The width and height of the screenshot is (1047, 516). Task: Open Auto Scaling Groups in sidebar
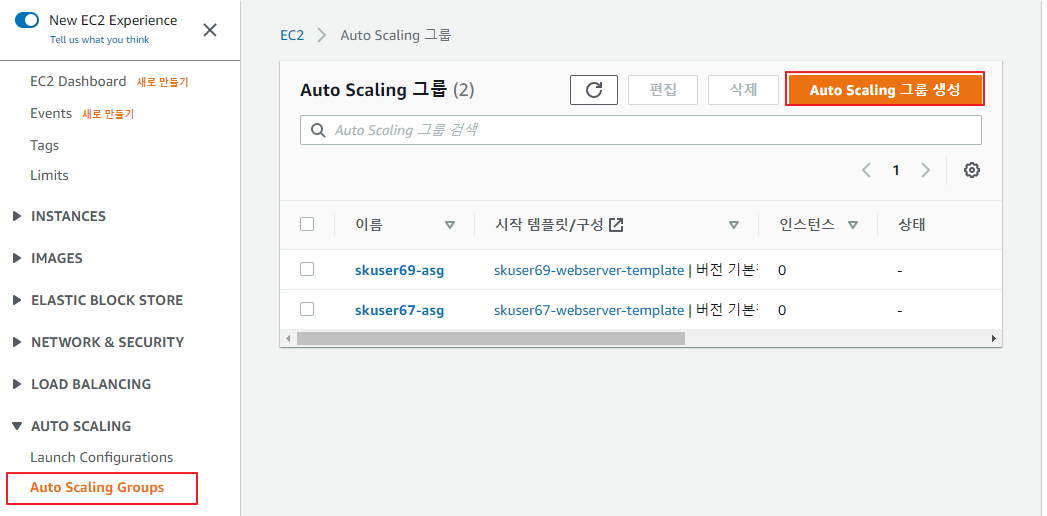click(x=97, y=488)
